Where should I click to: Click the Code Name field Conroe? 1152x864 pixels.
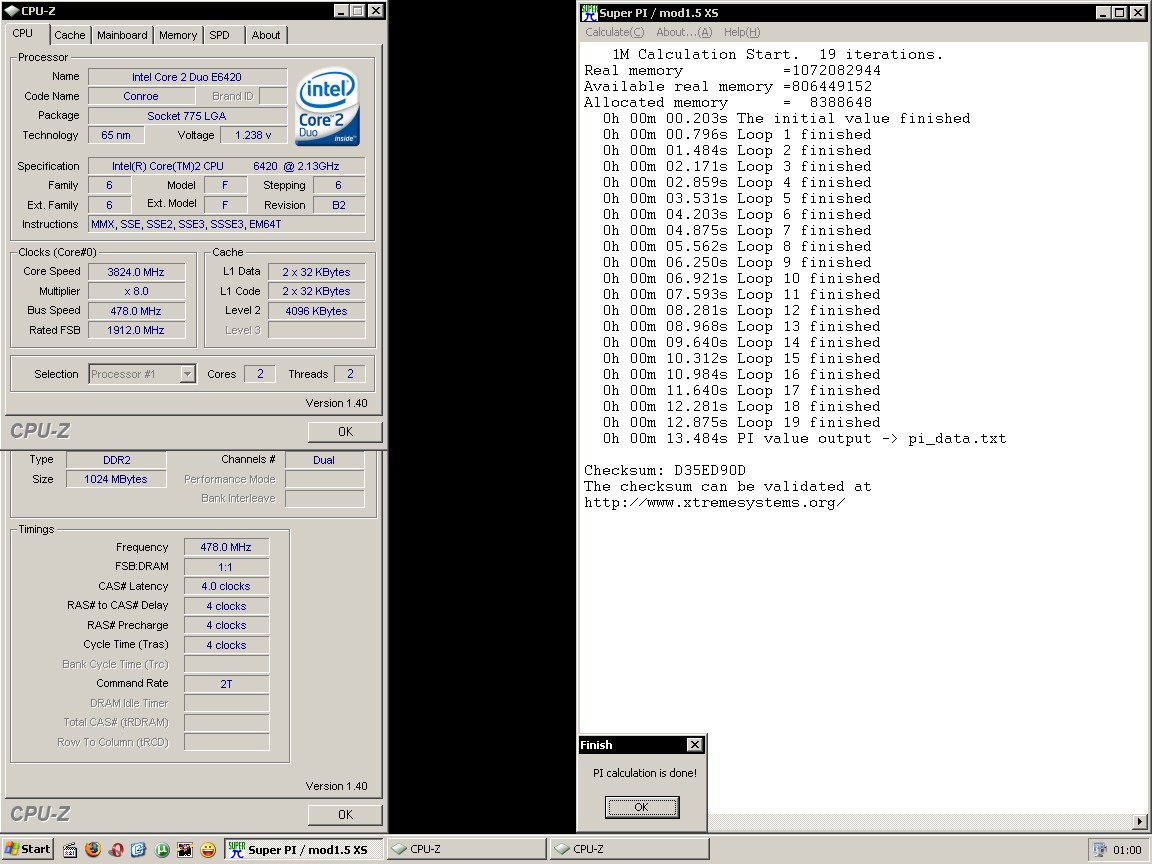tap(141, 96)
